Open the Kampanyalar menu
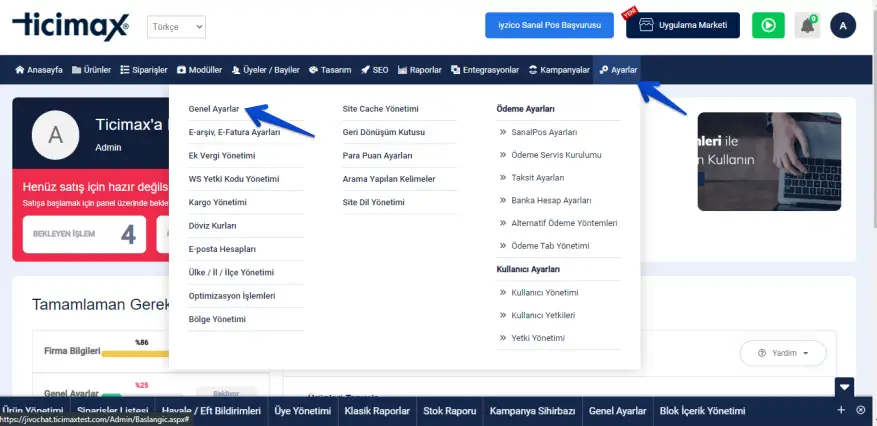The width and height of the screenshot is (877, 426). (x=559, y=70)
